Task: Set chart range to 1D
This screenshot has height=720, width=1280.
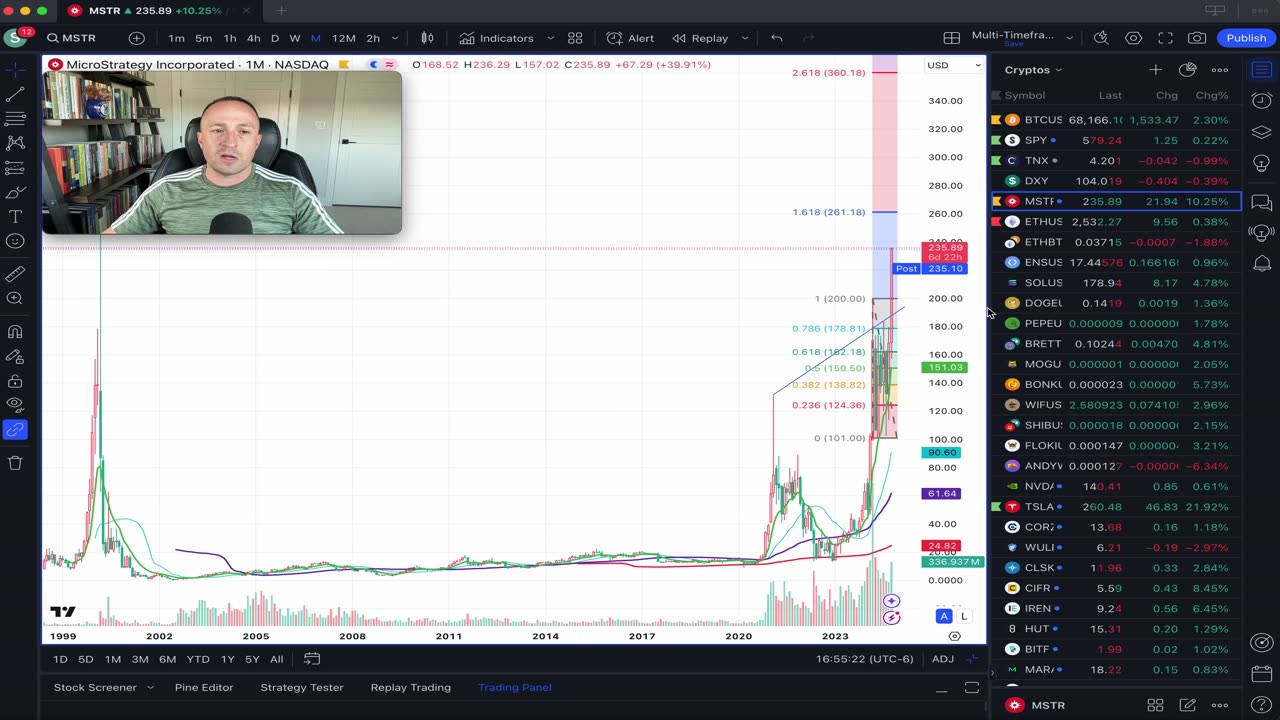Action: 60,659
